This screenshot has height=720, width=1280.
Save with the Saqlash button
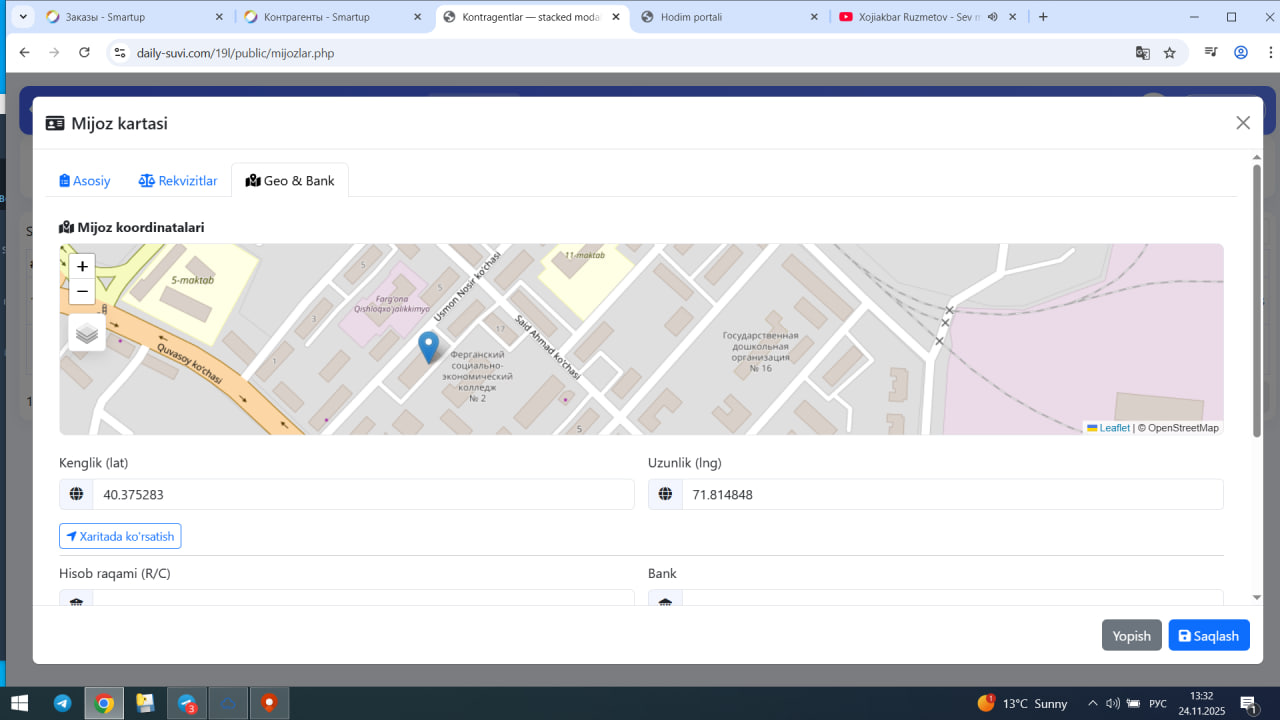pos(1208,636)
